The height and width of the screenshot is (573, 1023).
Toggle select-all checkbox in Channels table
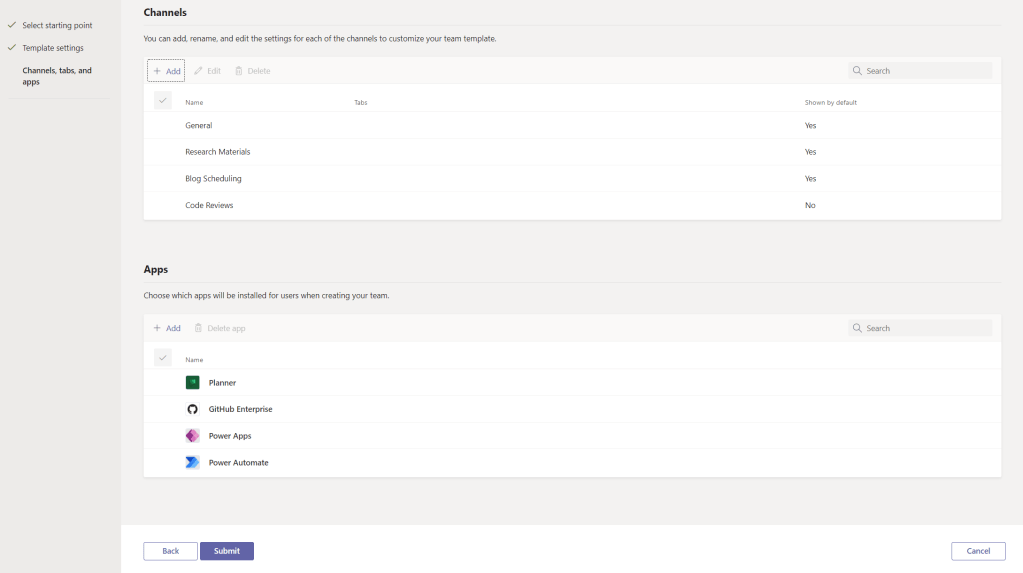pos(163,101)
